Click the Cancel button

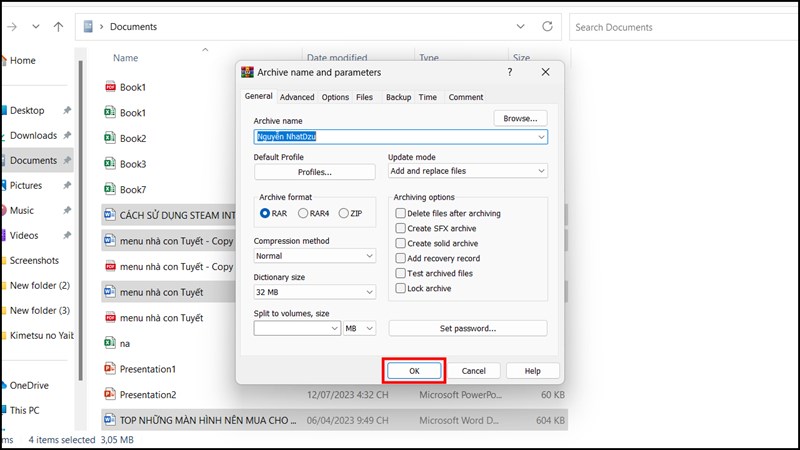(473, 371)
